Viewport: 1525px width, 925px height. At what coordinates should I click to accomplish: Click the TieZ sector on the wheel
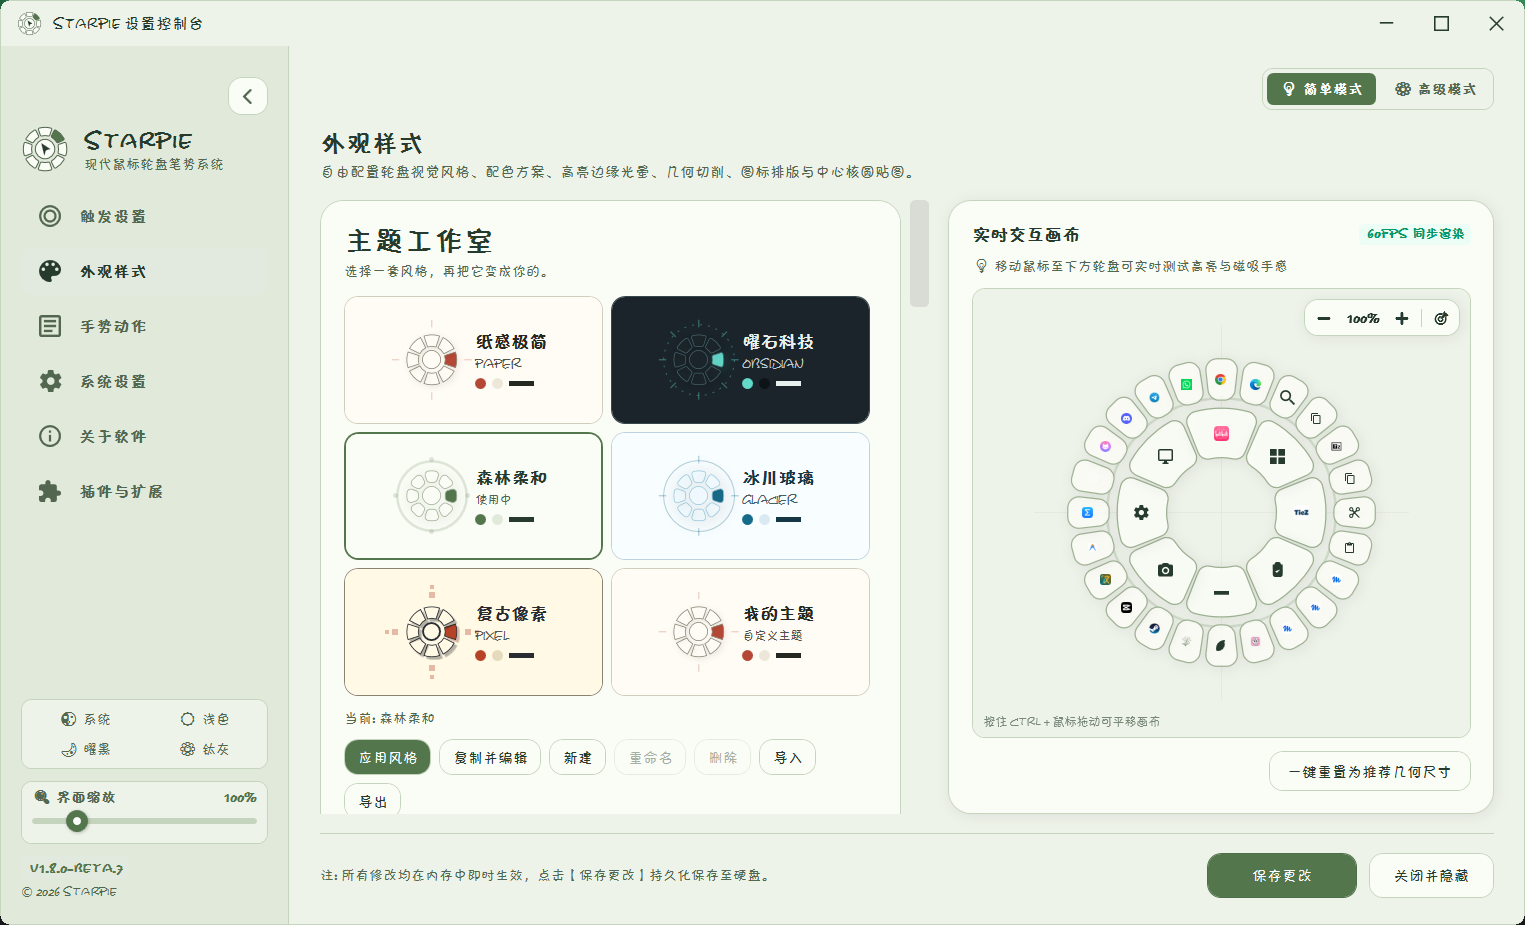tap(1301, 512)
